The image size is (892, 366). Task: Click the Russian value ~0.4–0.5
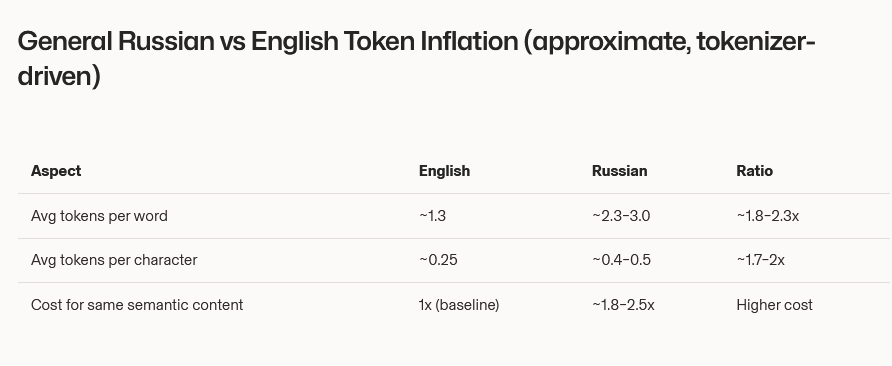click(x=621, y=260)
